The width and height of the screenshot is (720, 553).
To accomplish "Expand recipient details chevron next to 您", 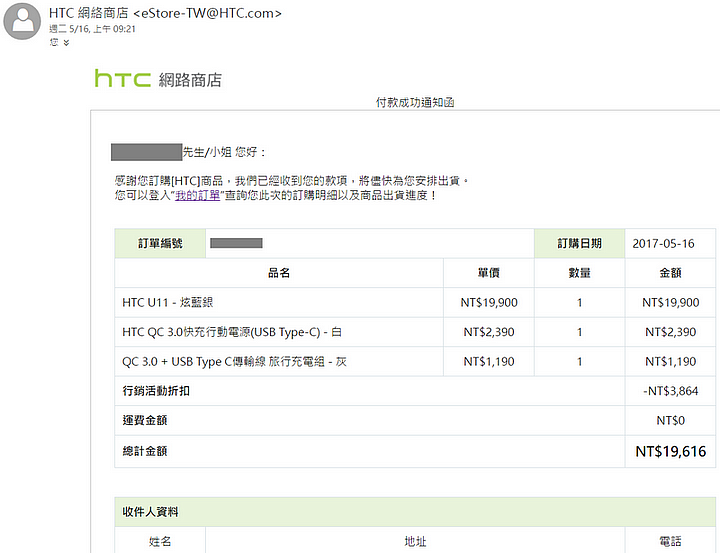I will coord(66,43).
